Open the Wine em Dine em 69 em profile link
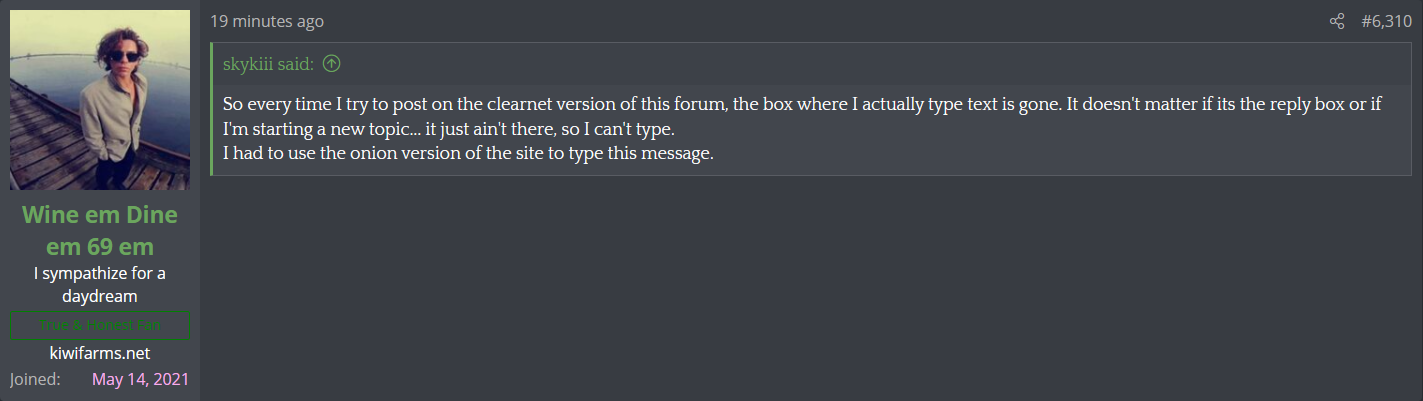The height and width of the screenshot is (401, 1423). pos(99,229)
